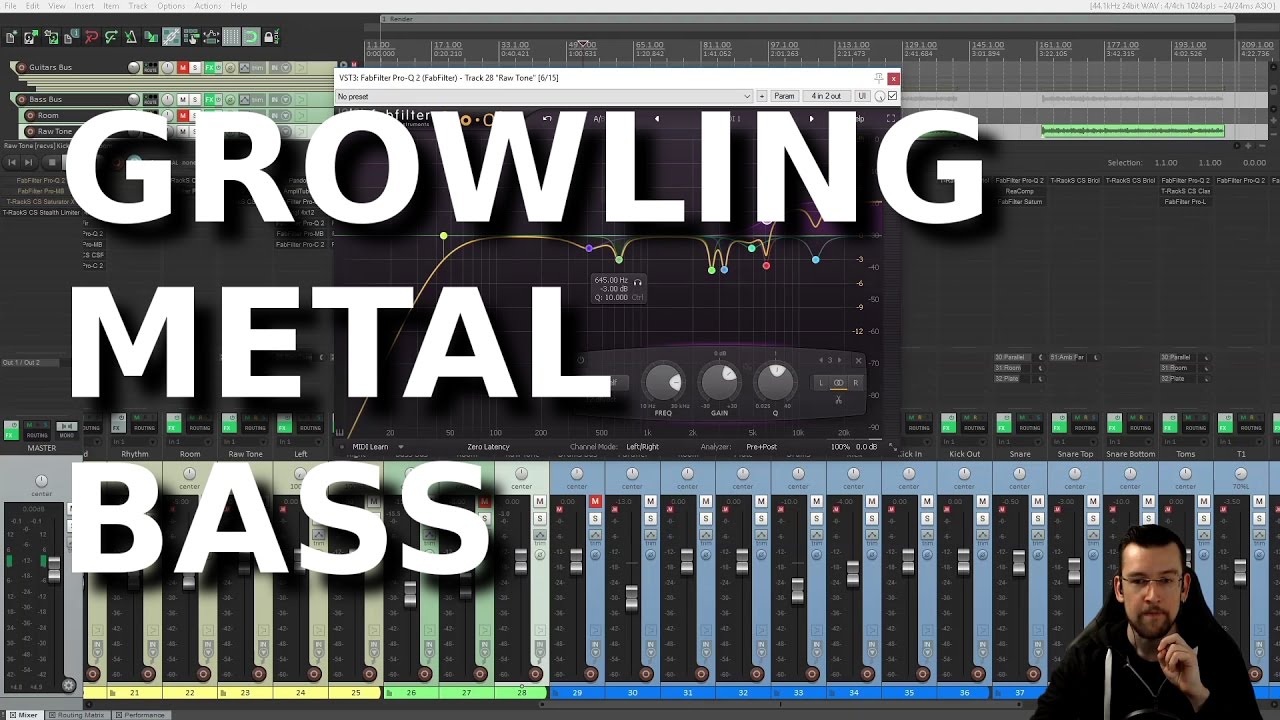Click the Performance tab at bottom
1280x720 pixels.
[x=143, y=715]
